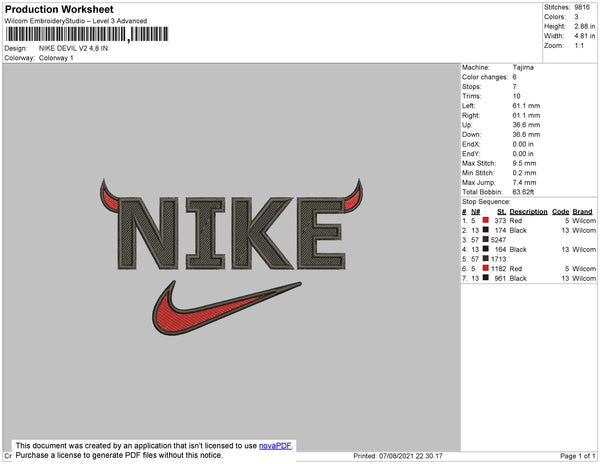
Task: Click the red swatch in stop 1
Action: click(x=485, y=220)
